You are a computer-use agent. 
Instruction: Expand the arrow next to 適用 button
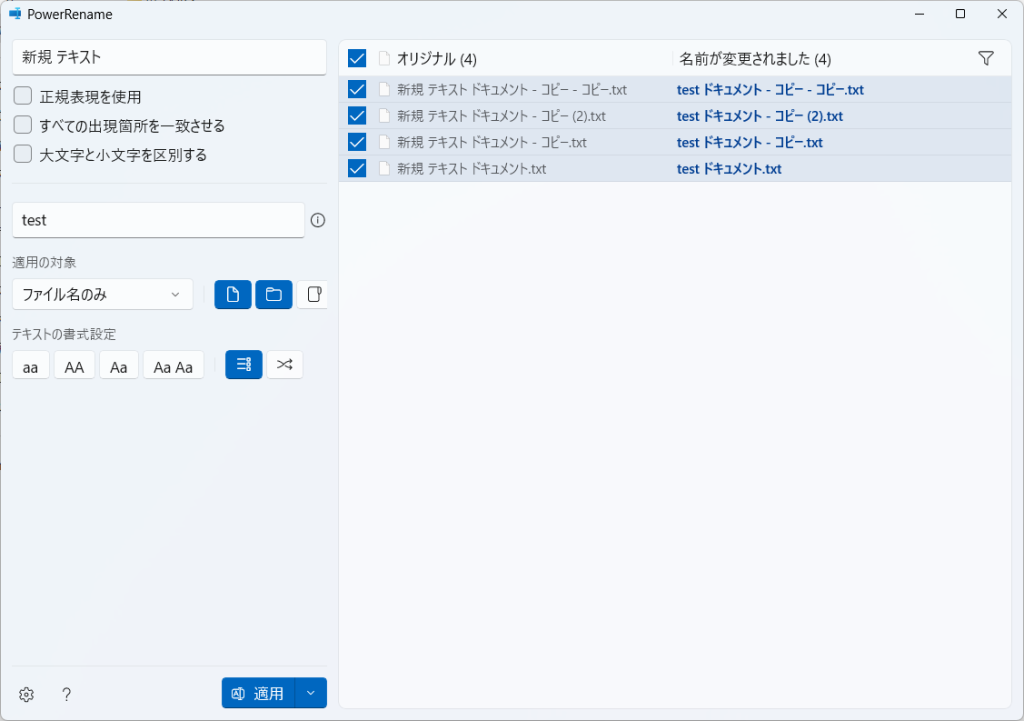click(312, 693)
